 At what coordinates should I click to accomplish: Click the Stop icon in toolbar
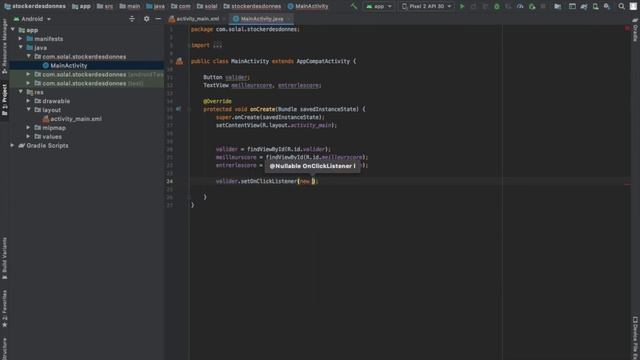pyautogui.click(x=543, y=6)
